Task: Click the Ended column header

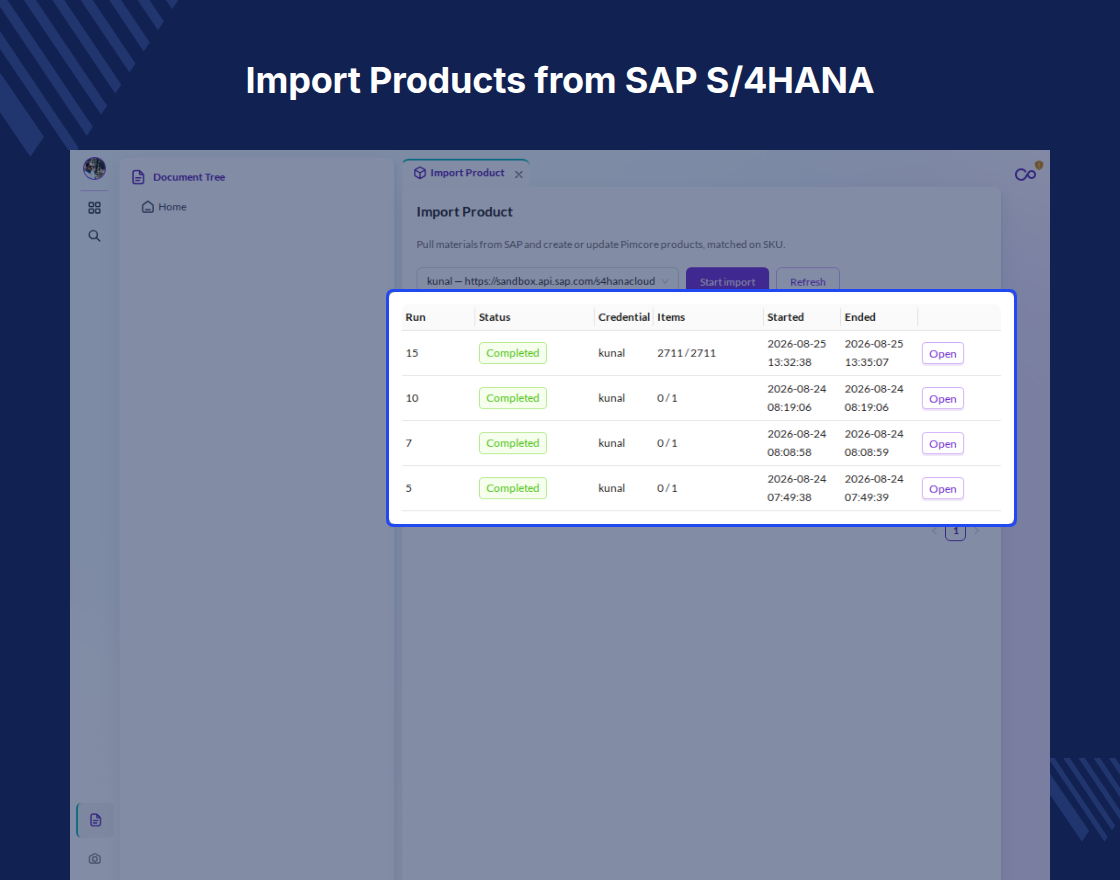Action: 859,317
